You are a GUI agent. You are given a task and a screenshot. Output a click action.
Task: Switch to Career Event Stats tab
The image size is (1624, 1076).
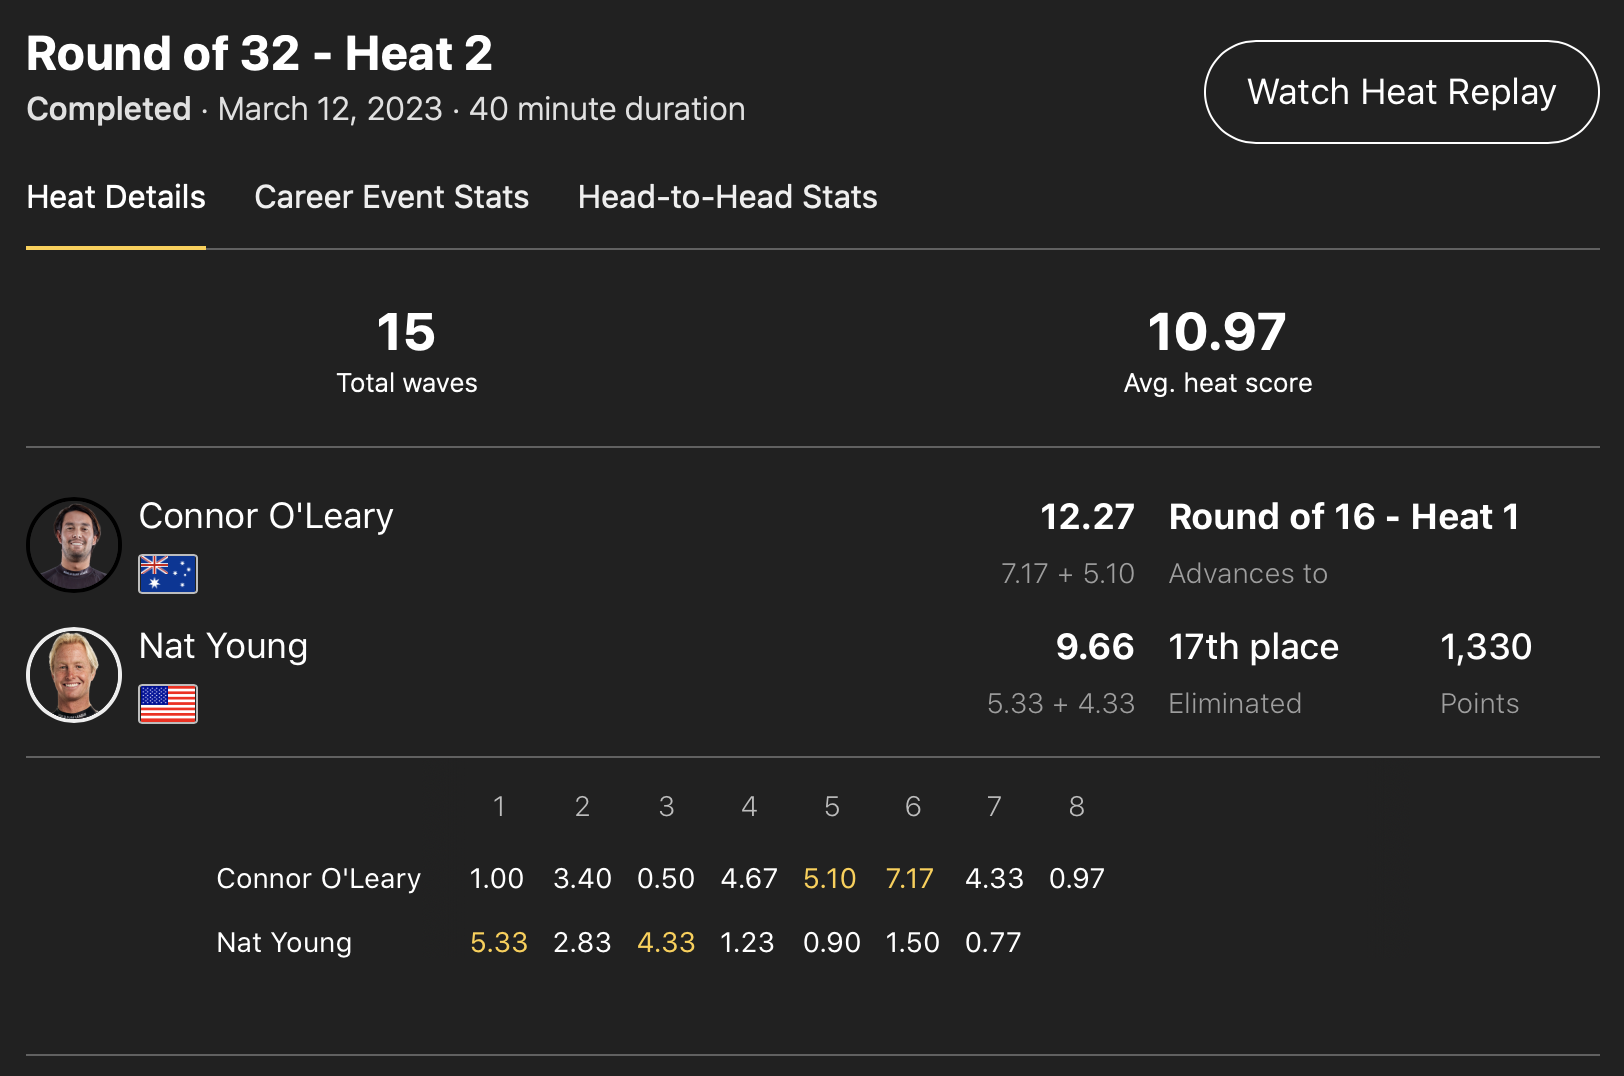tap(391, 197)
